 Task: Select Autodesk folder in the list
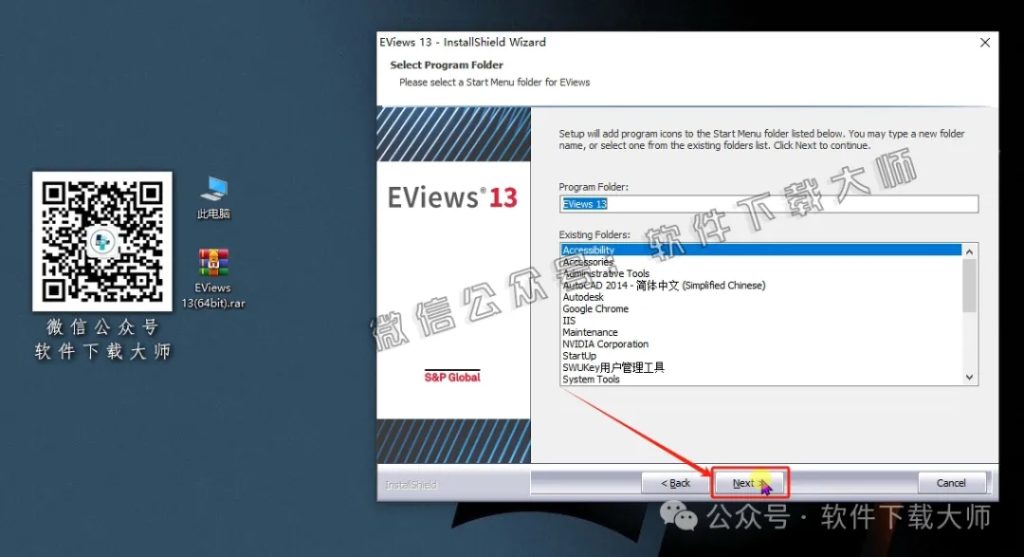coord(761,297)
